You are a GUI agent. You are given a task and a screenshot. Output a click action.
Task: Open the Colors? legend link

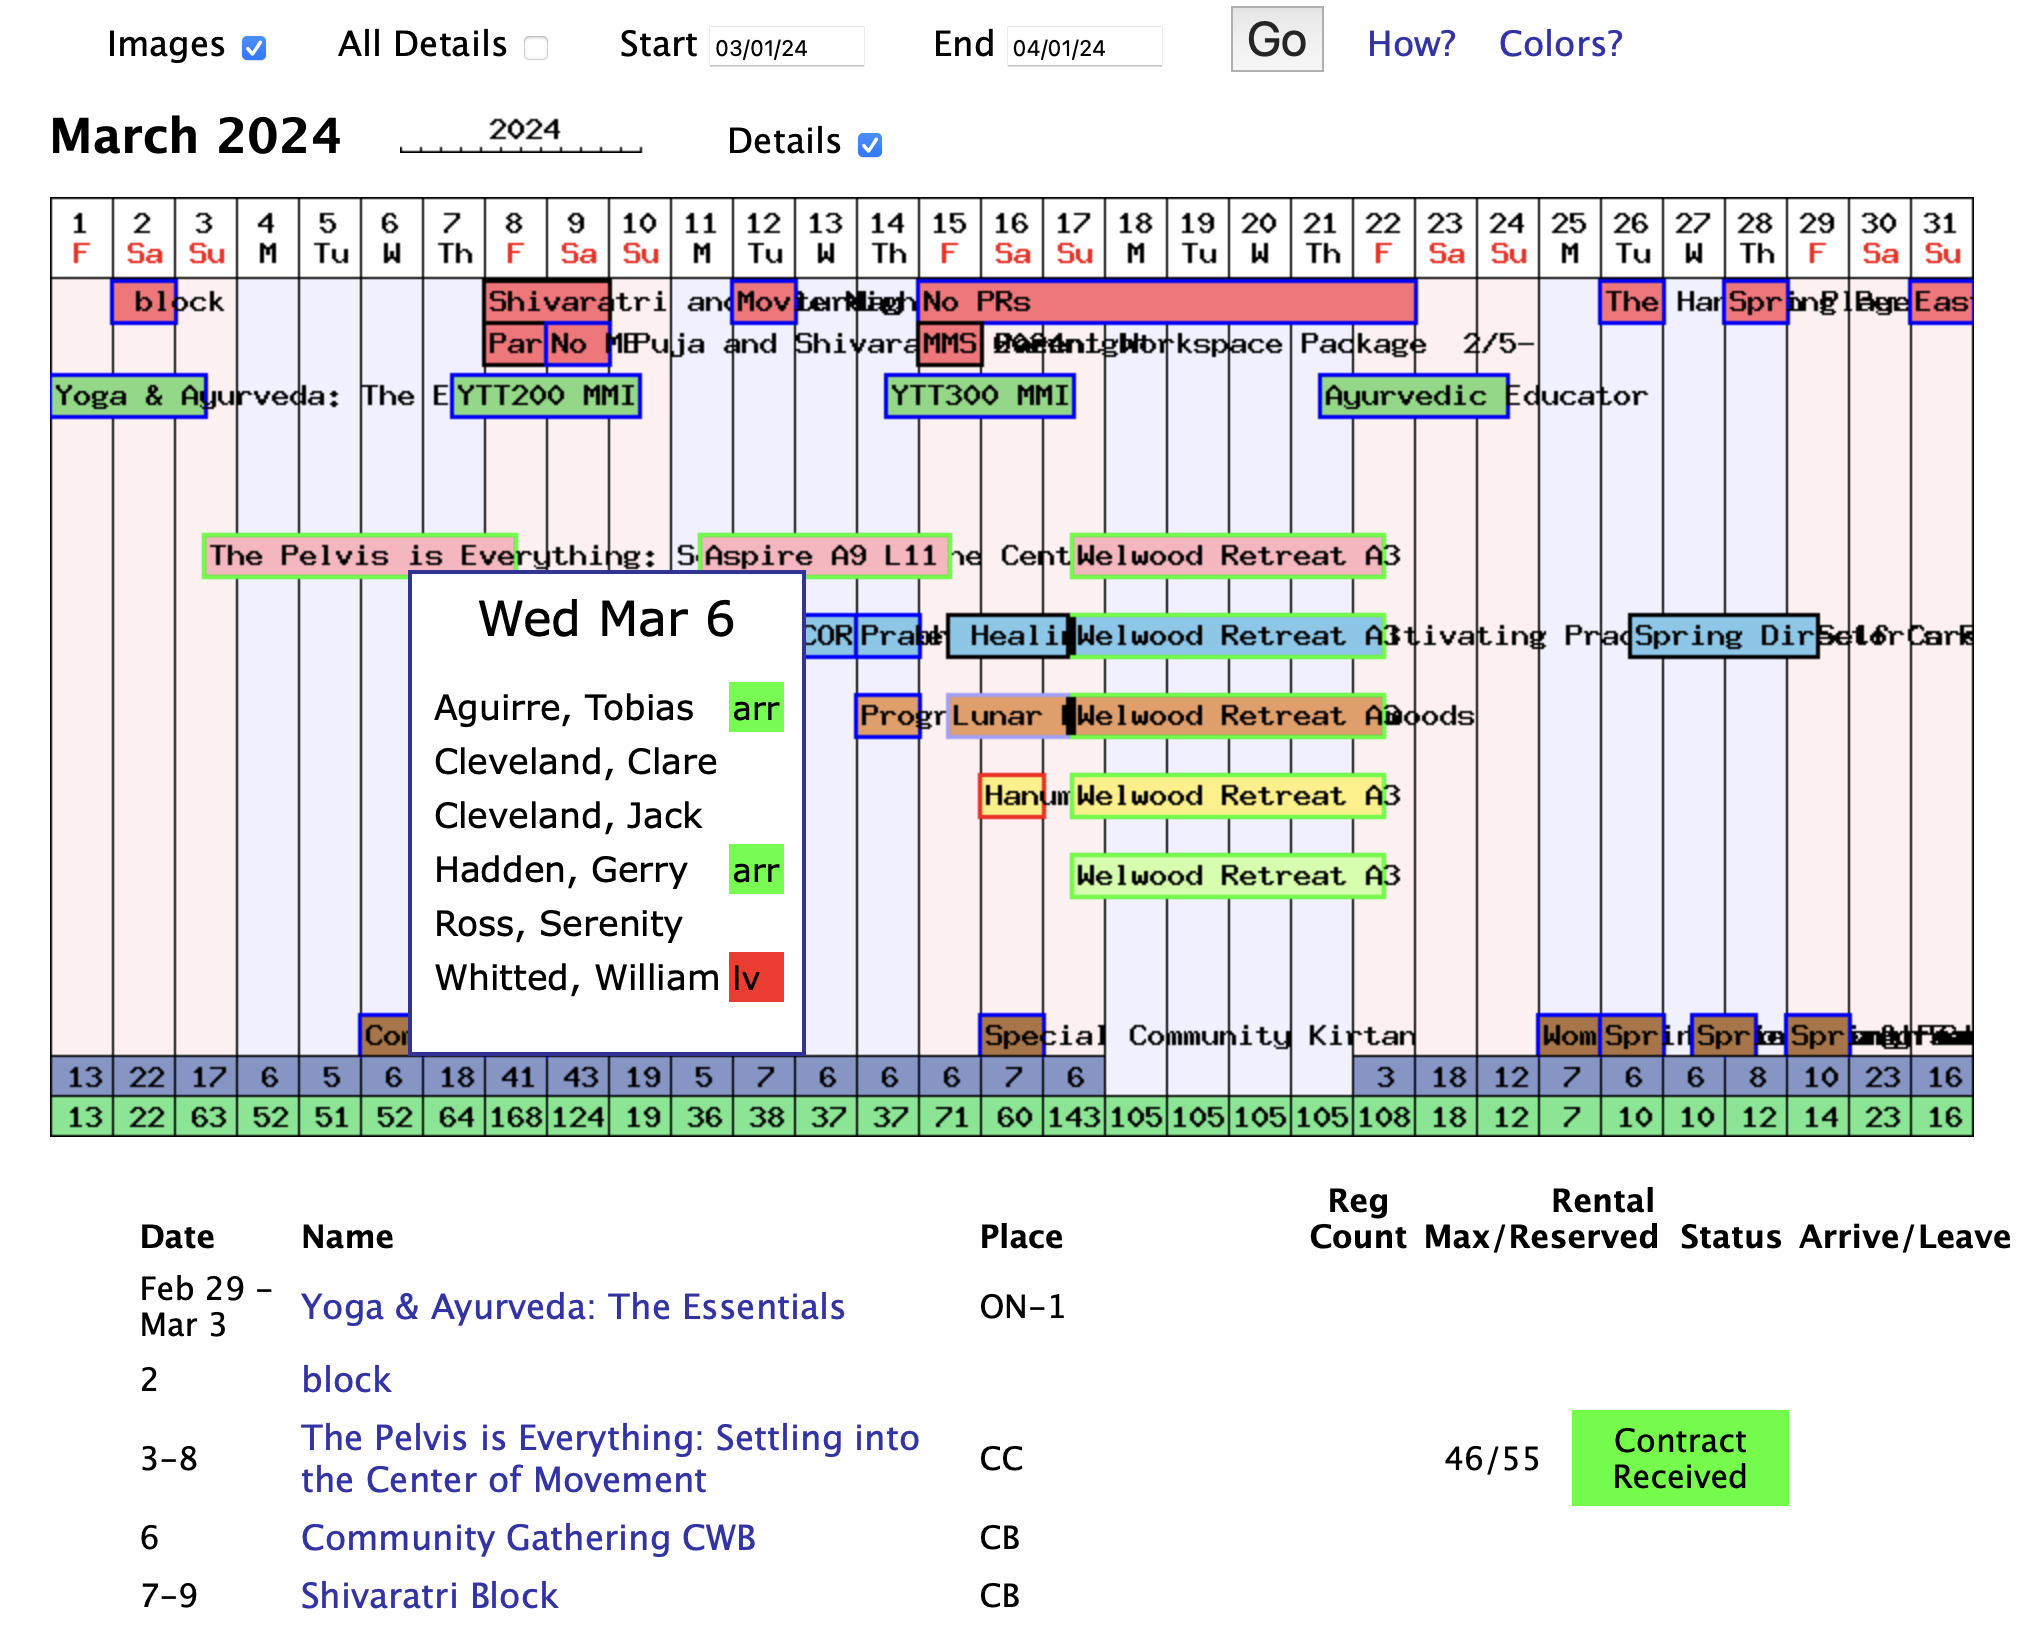click(x=1559, y=44)
